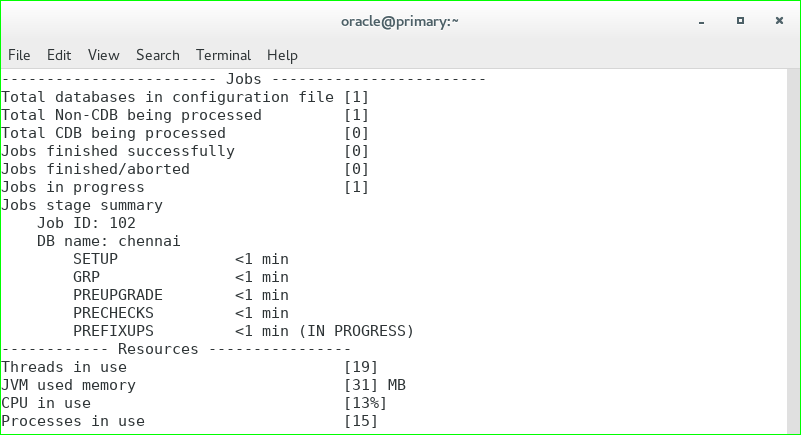Open the Help menu
The width and height of the screenshot is (801, 435).
click(x=282, y=55)
